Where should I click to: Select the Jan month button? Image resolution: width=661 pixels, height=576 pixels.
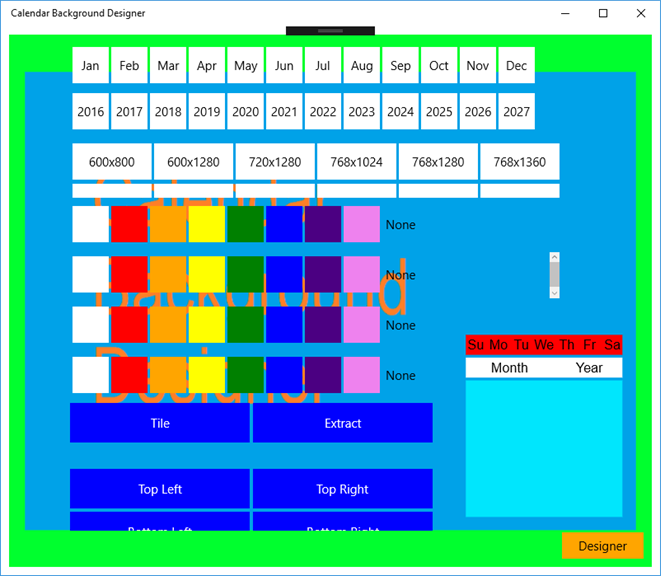[x=91, y=65]
